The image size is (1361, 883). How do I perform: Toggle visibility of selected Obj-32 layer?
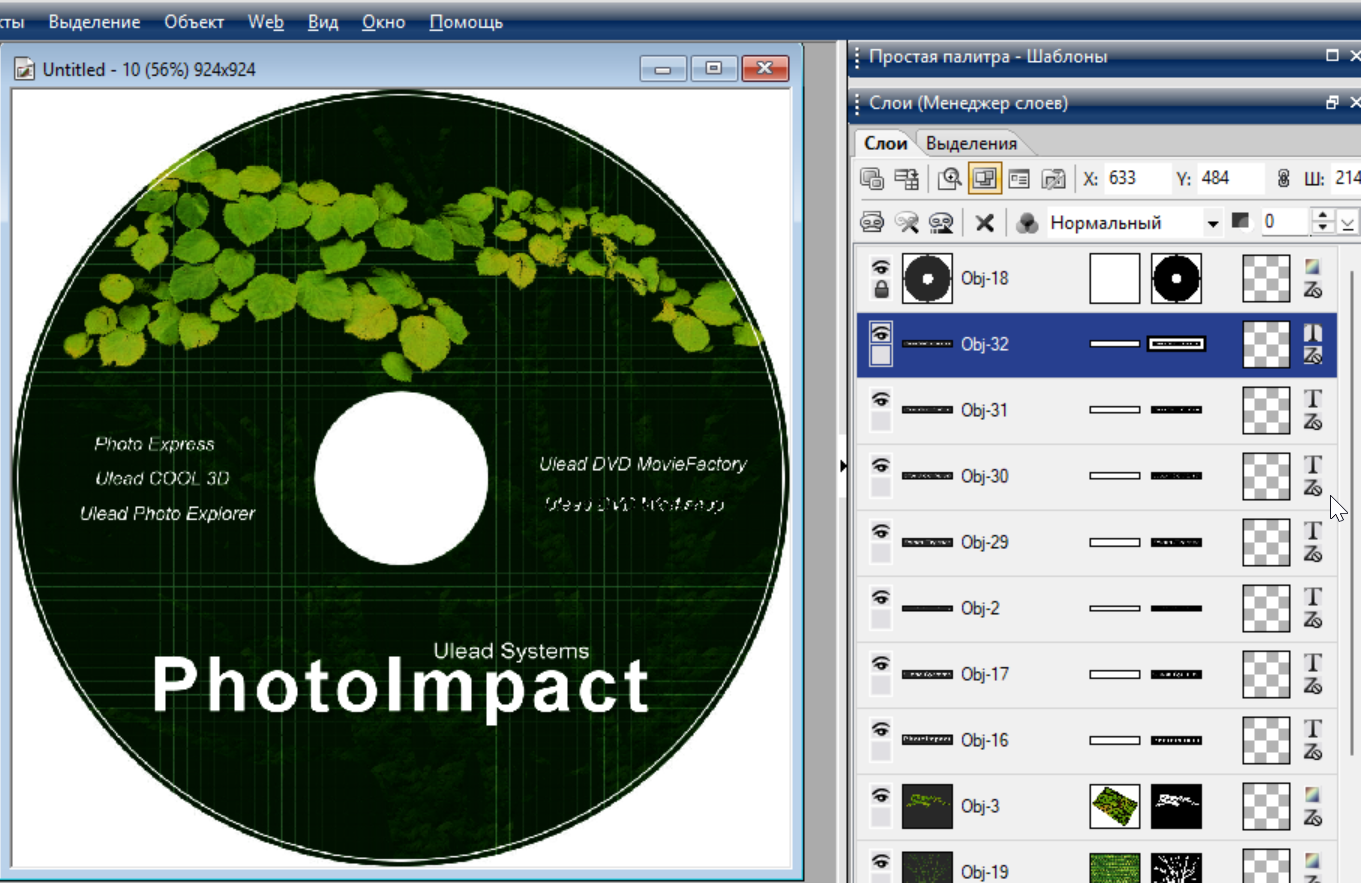click(x=881, y=333)
